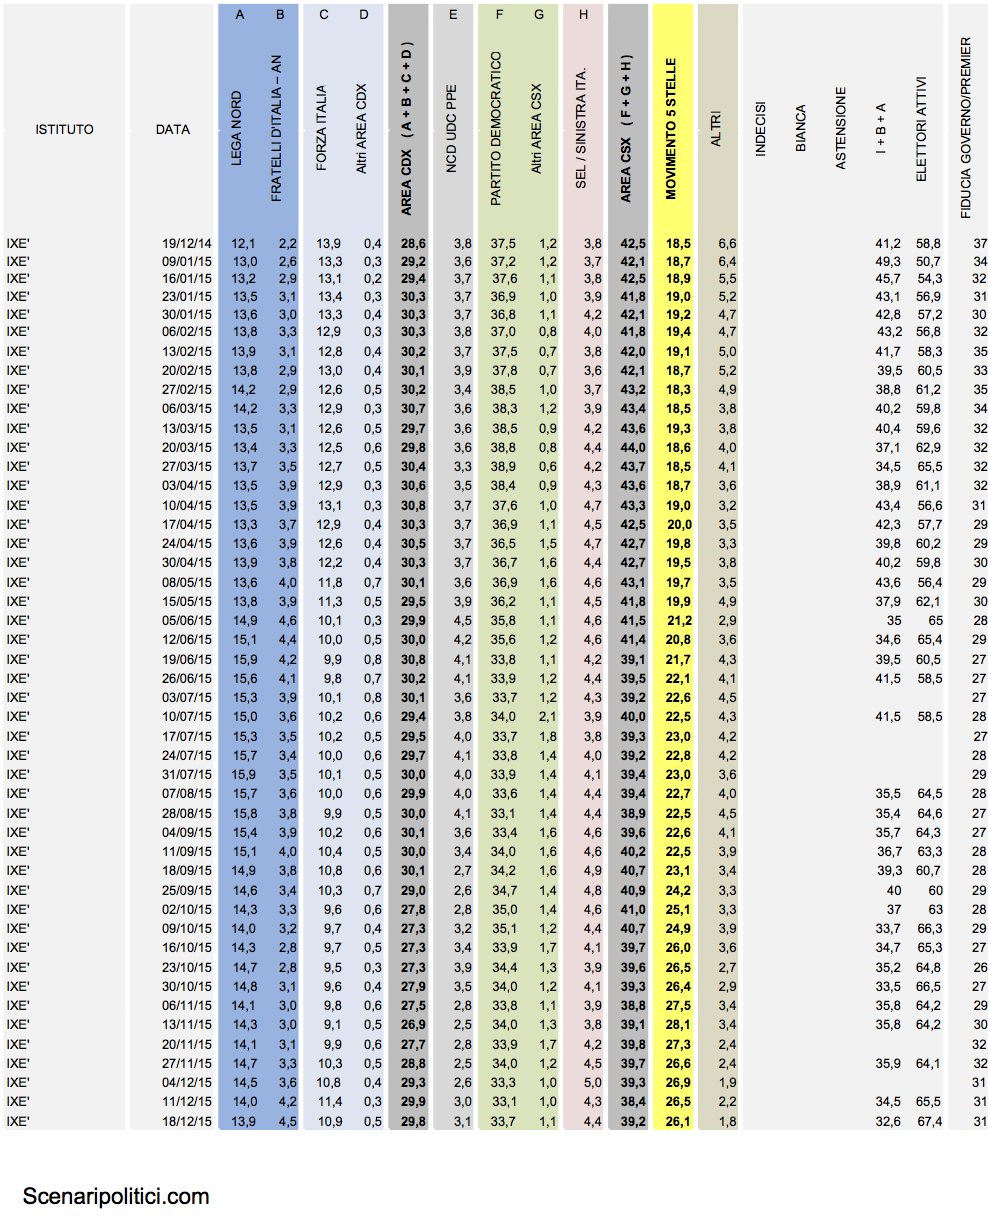
Task: Select Elettori Attivi 67,4 on 18/12/15
Action: [x=929, y=1121]
